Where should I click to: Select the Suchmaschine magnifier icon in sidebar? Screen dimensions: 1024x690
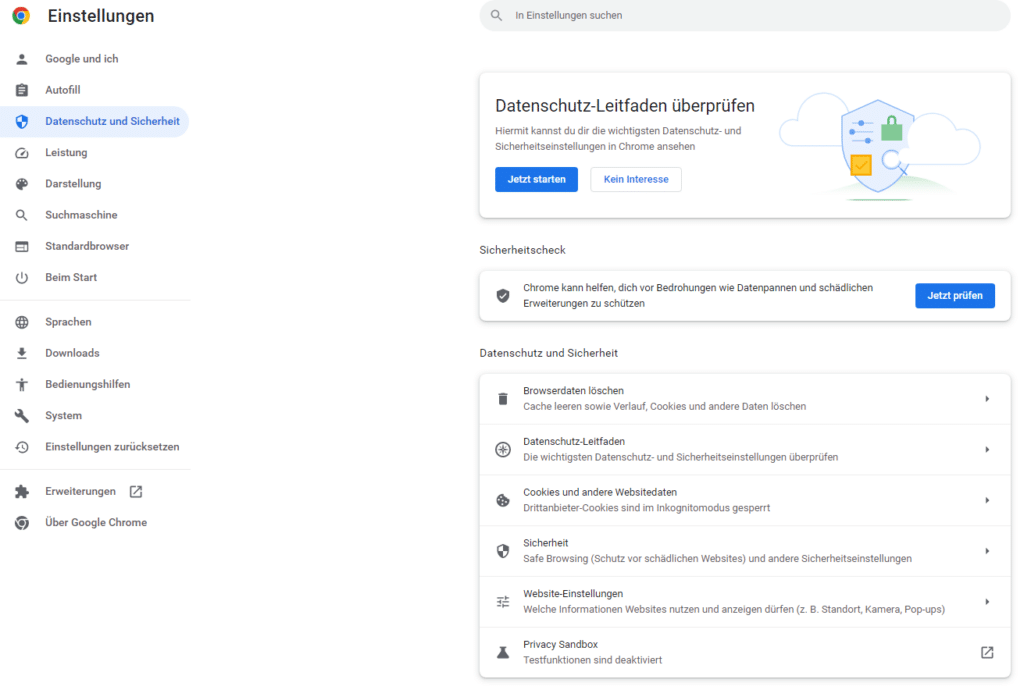click(x=22, y=215)
